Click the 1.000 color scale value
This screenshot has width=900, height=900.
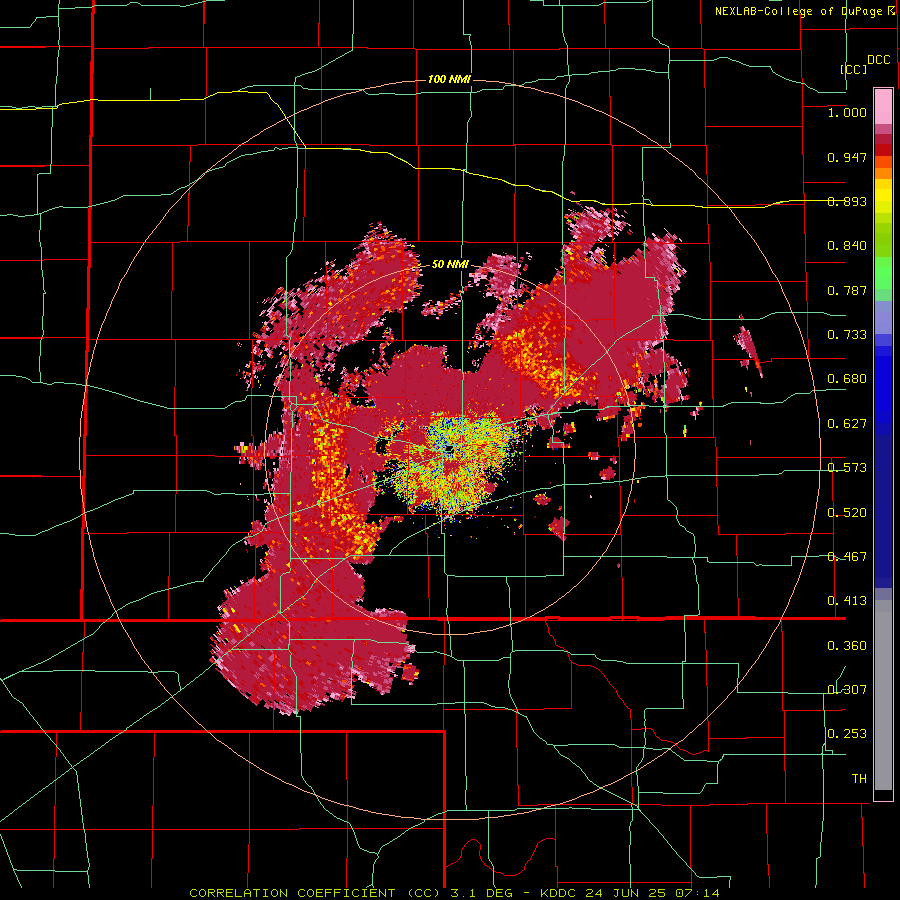pyautogui.click(x=847, y=112)
